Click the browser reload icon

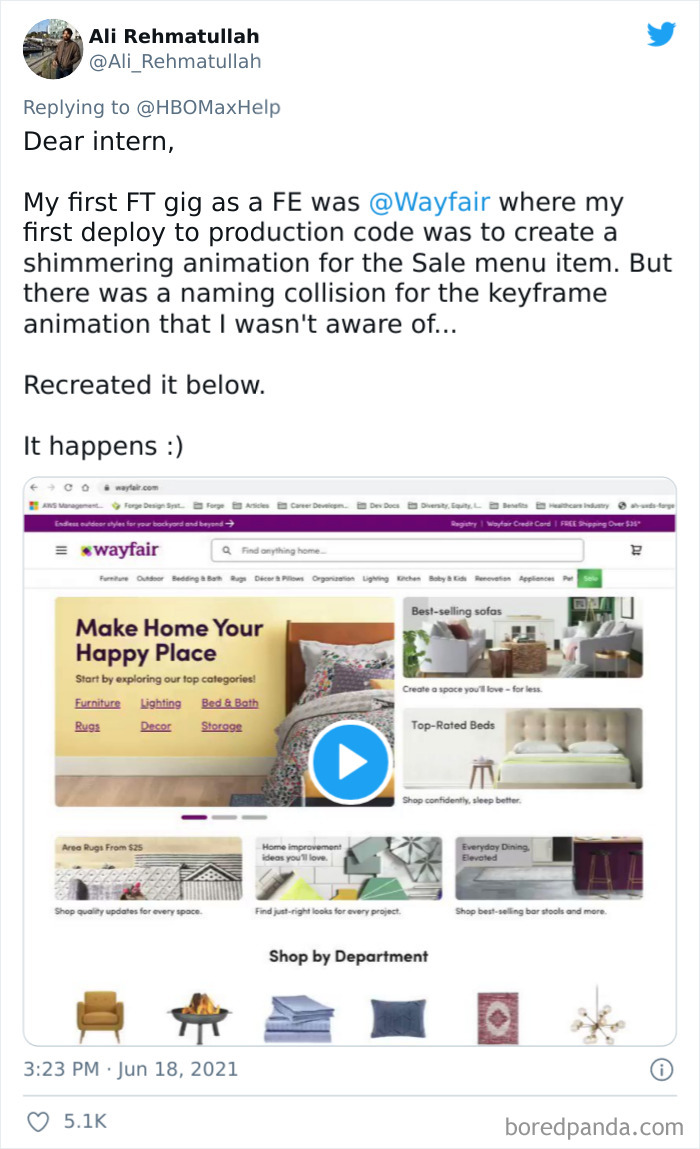[x=68, y=487]
